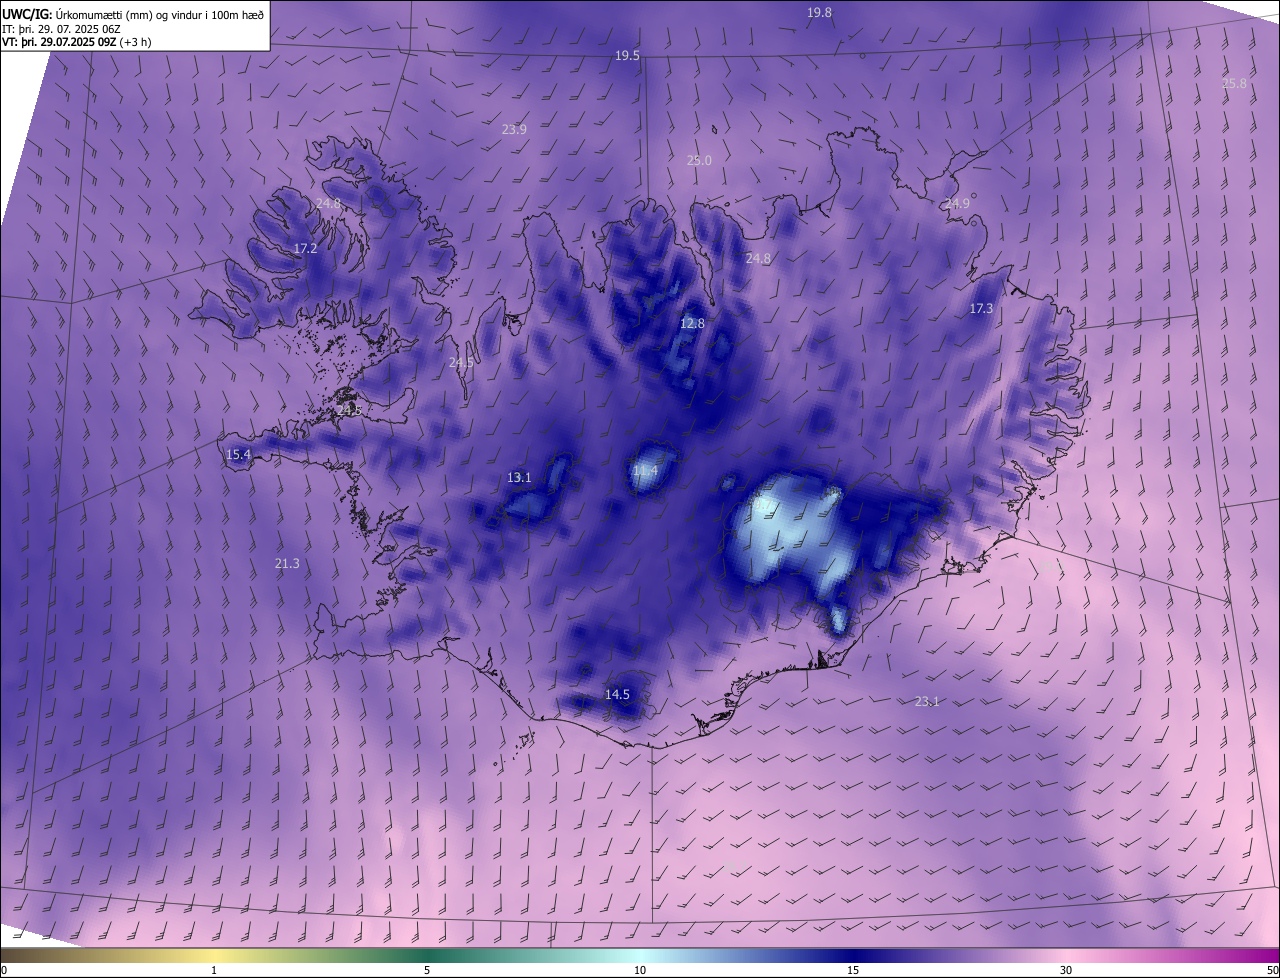The height and width of the screenshot is (978, 1280).
Task: Click the 19.8 value on the map
Action: [x=819, y=12]
